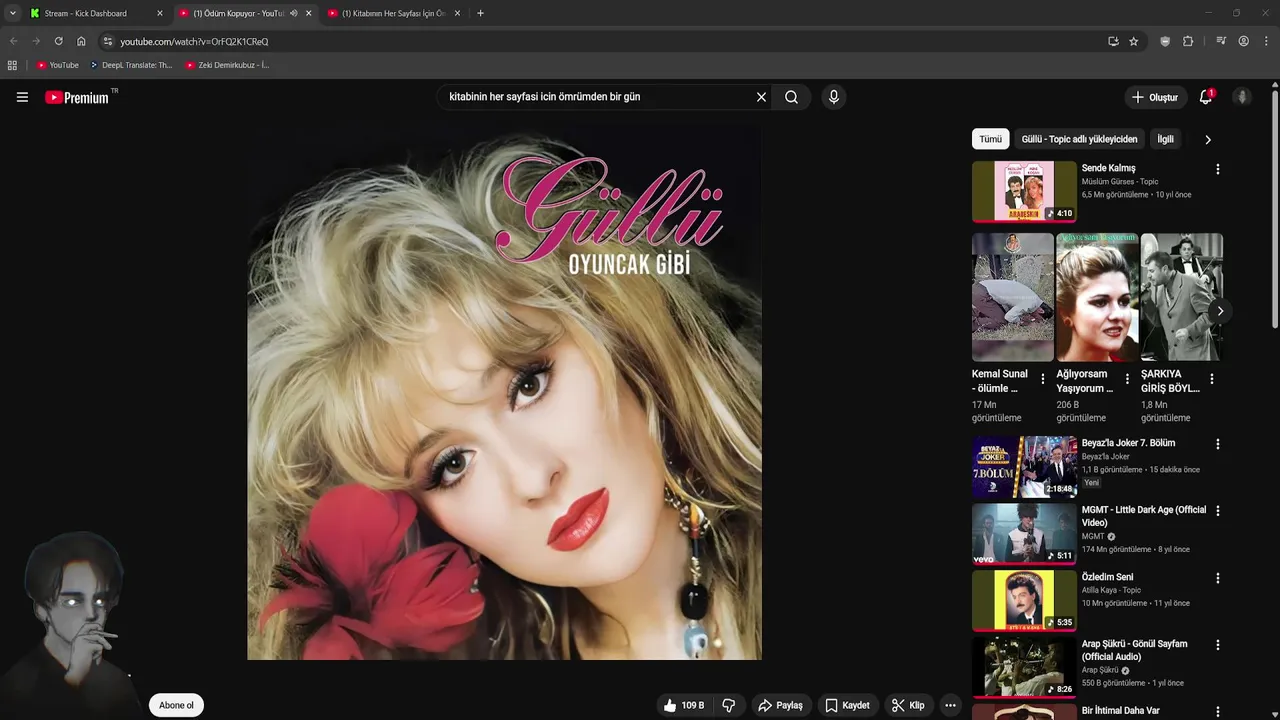Open Kemal Sunal short thumbnail
1280x720 pixels.
pos(1012,297)
